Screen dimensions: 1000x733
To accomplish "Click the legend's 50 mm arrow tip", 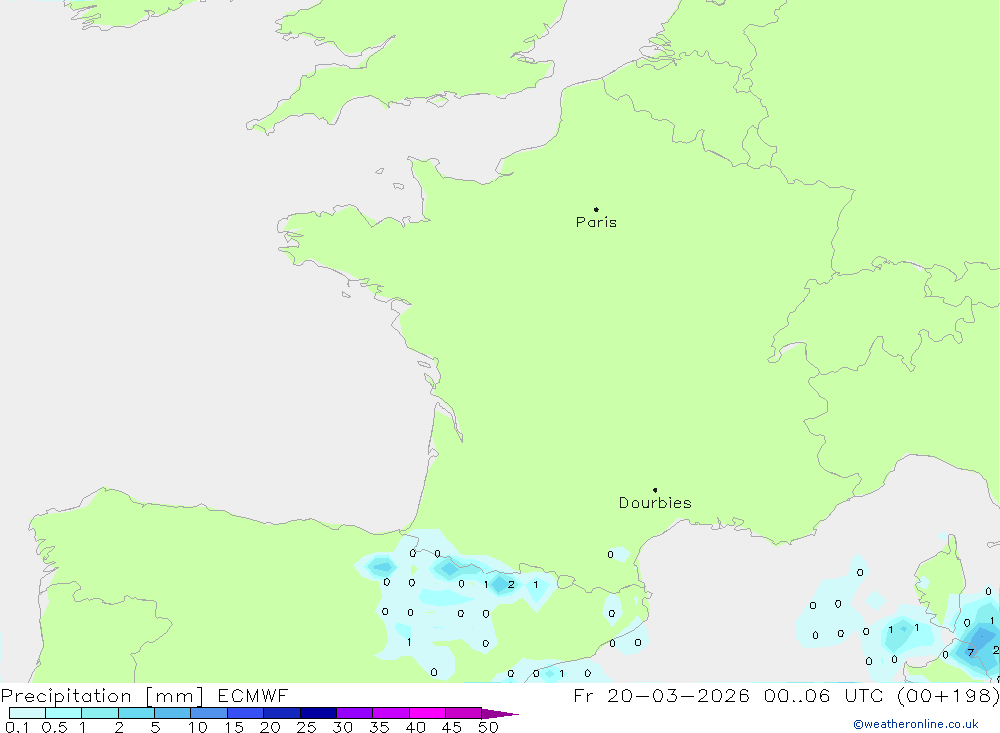I will coord(501,713).
